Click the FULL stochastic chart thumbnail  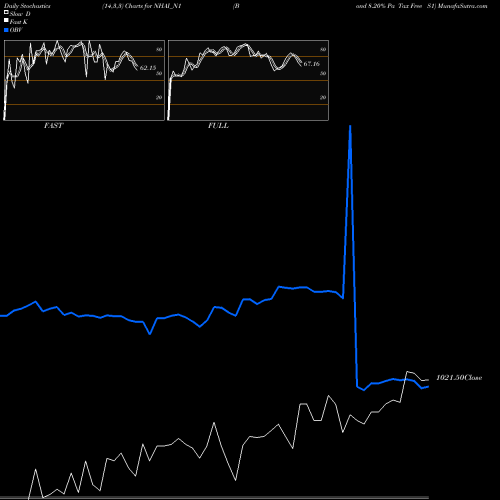click(248, 80)
